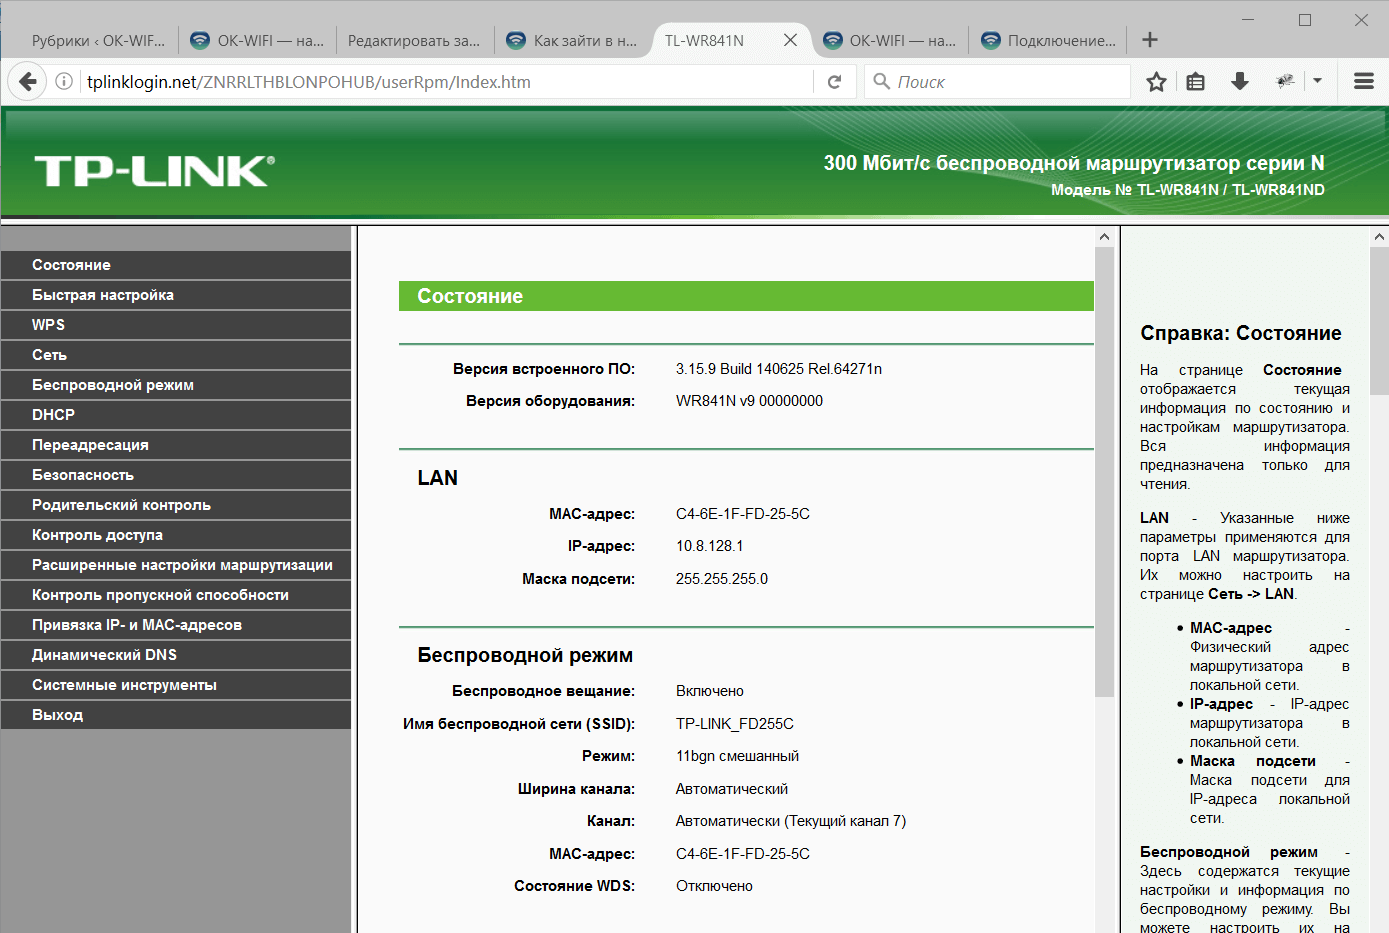This screenshot has width=1389, height=933.
Task: Open the bookmarks list icon
Action: tap(1196, 82)
